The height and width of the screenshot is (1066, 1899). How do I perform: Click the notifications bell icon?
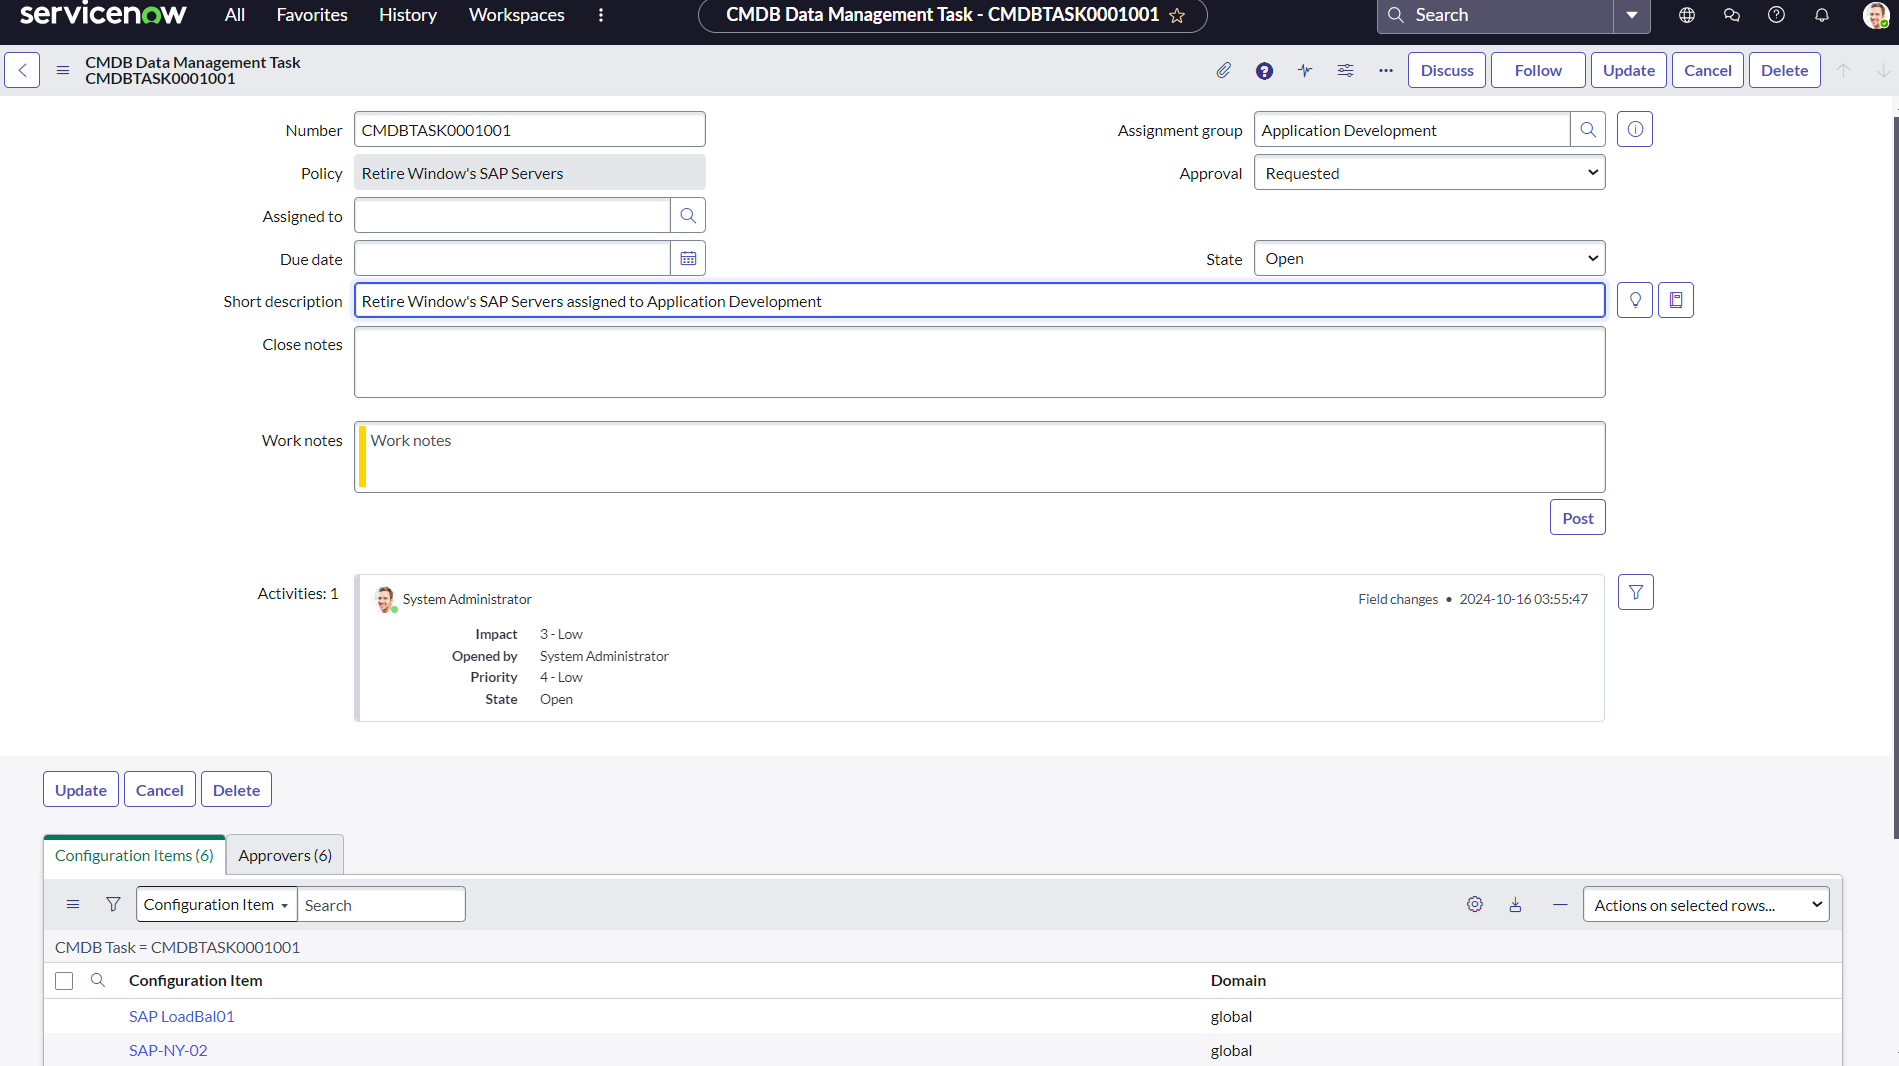coord(1822,15)
